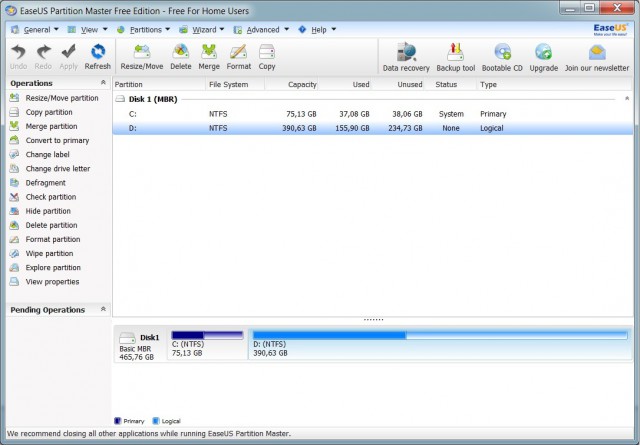The height and width of the screenshot is (445, 640).
Task: Select the Resize/Move toolbar icon
Action: [x=142, y=57]
